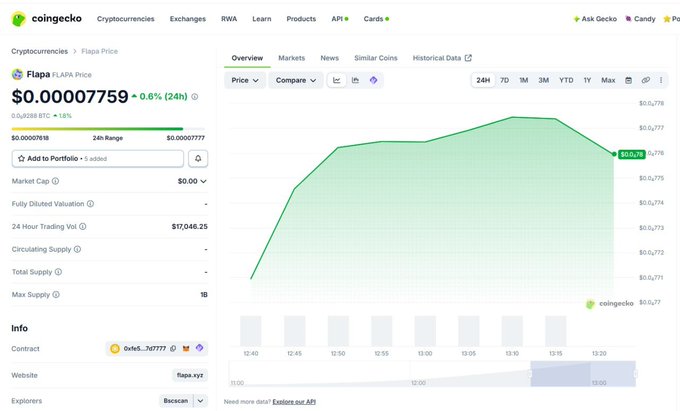Screen dimensions: 680x411
Task: Switch to line chart view icon
Action: [x=337, y=80]
